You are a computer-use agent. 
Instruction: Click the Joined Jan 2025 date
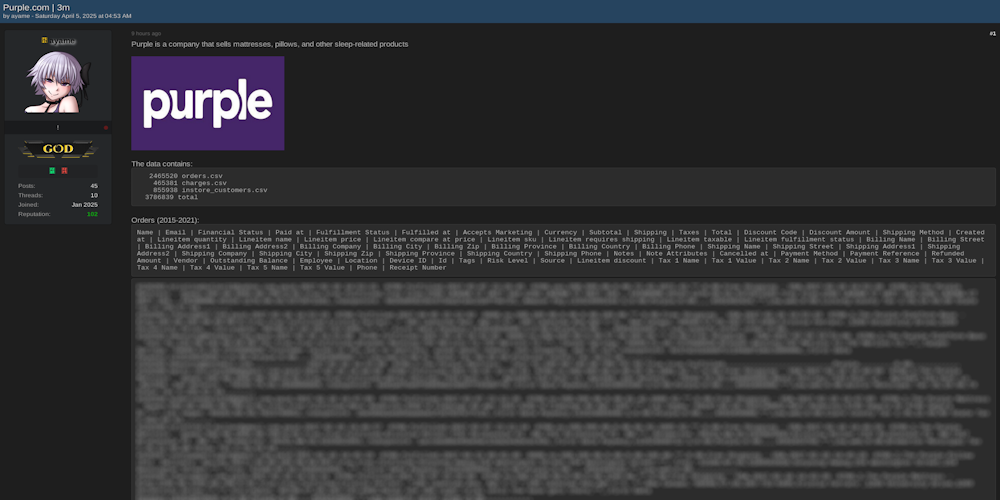[85, 205]
